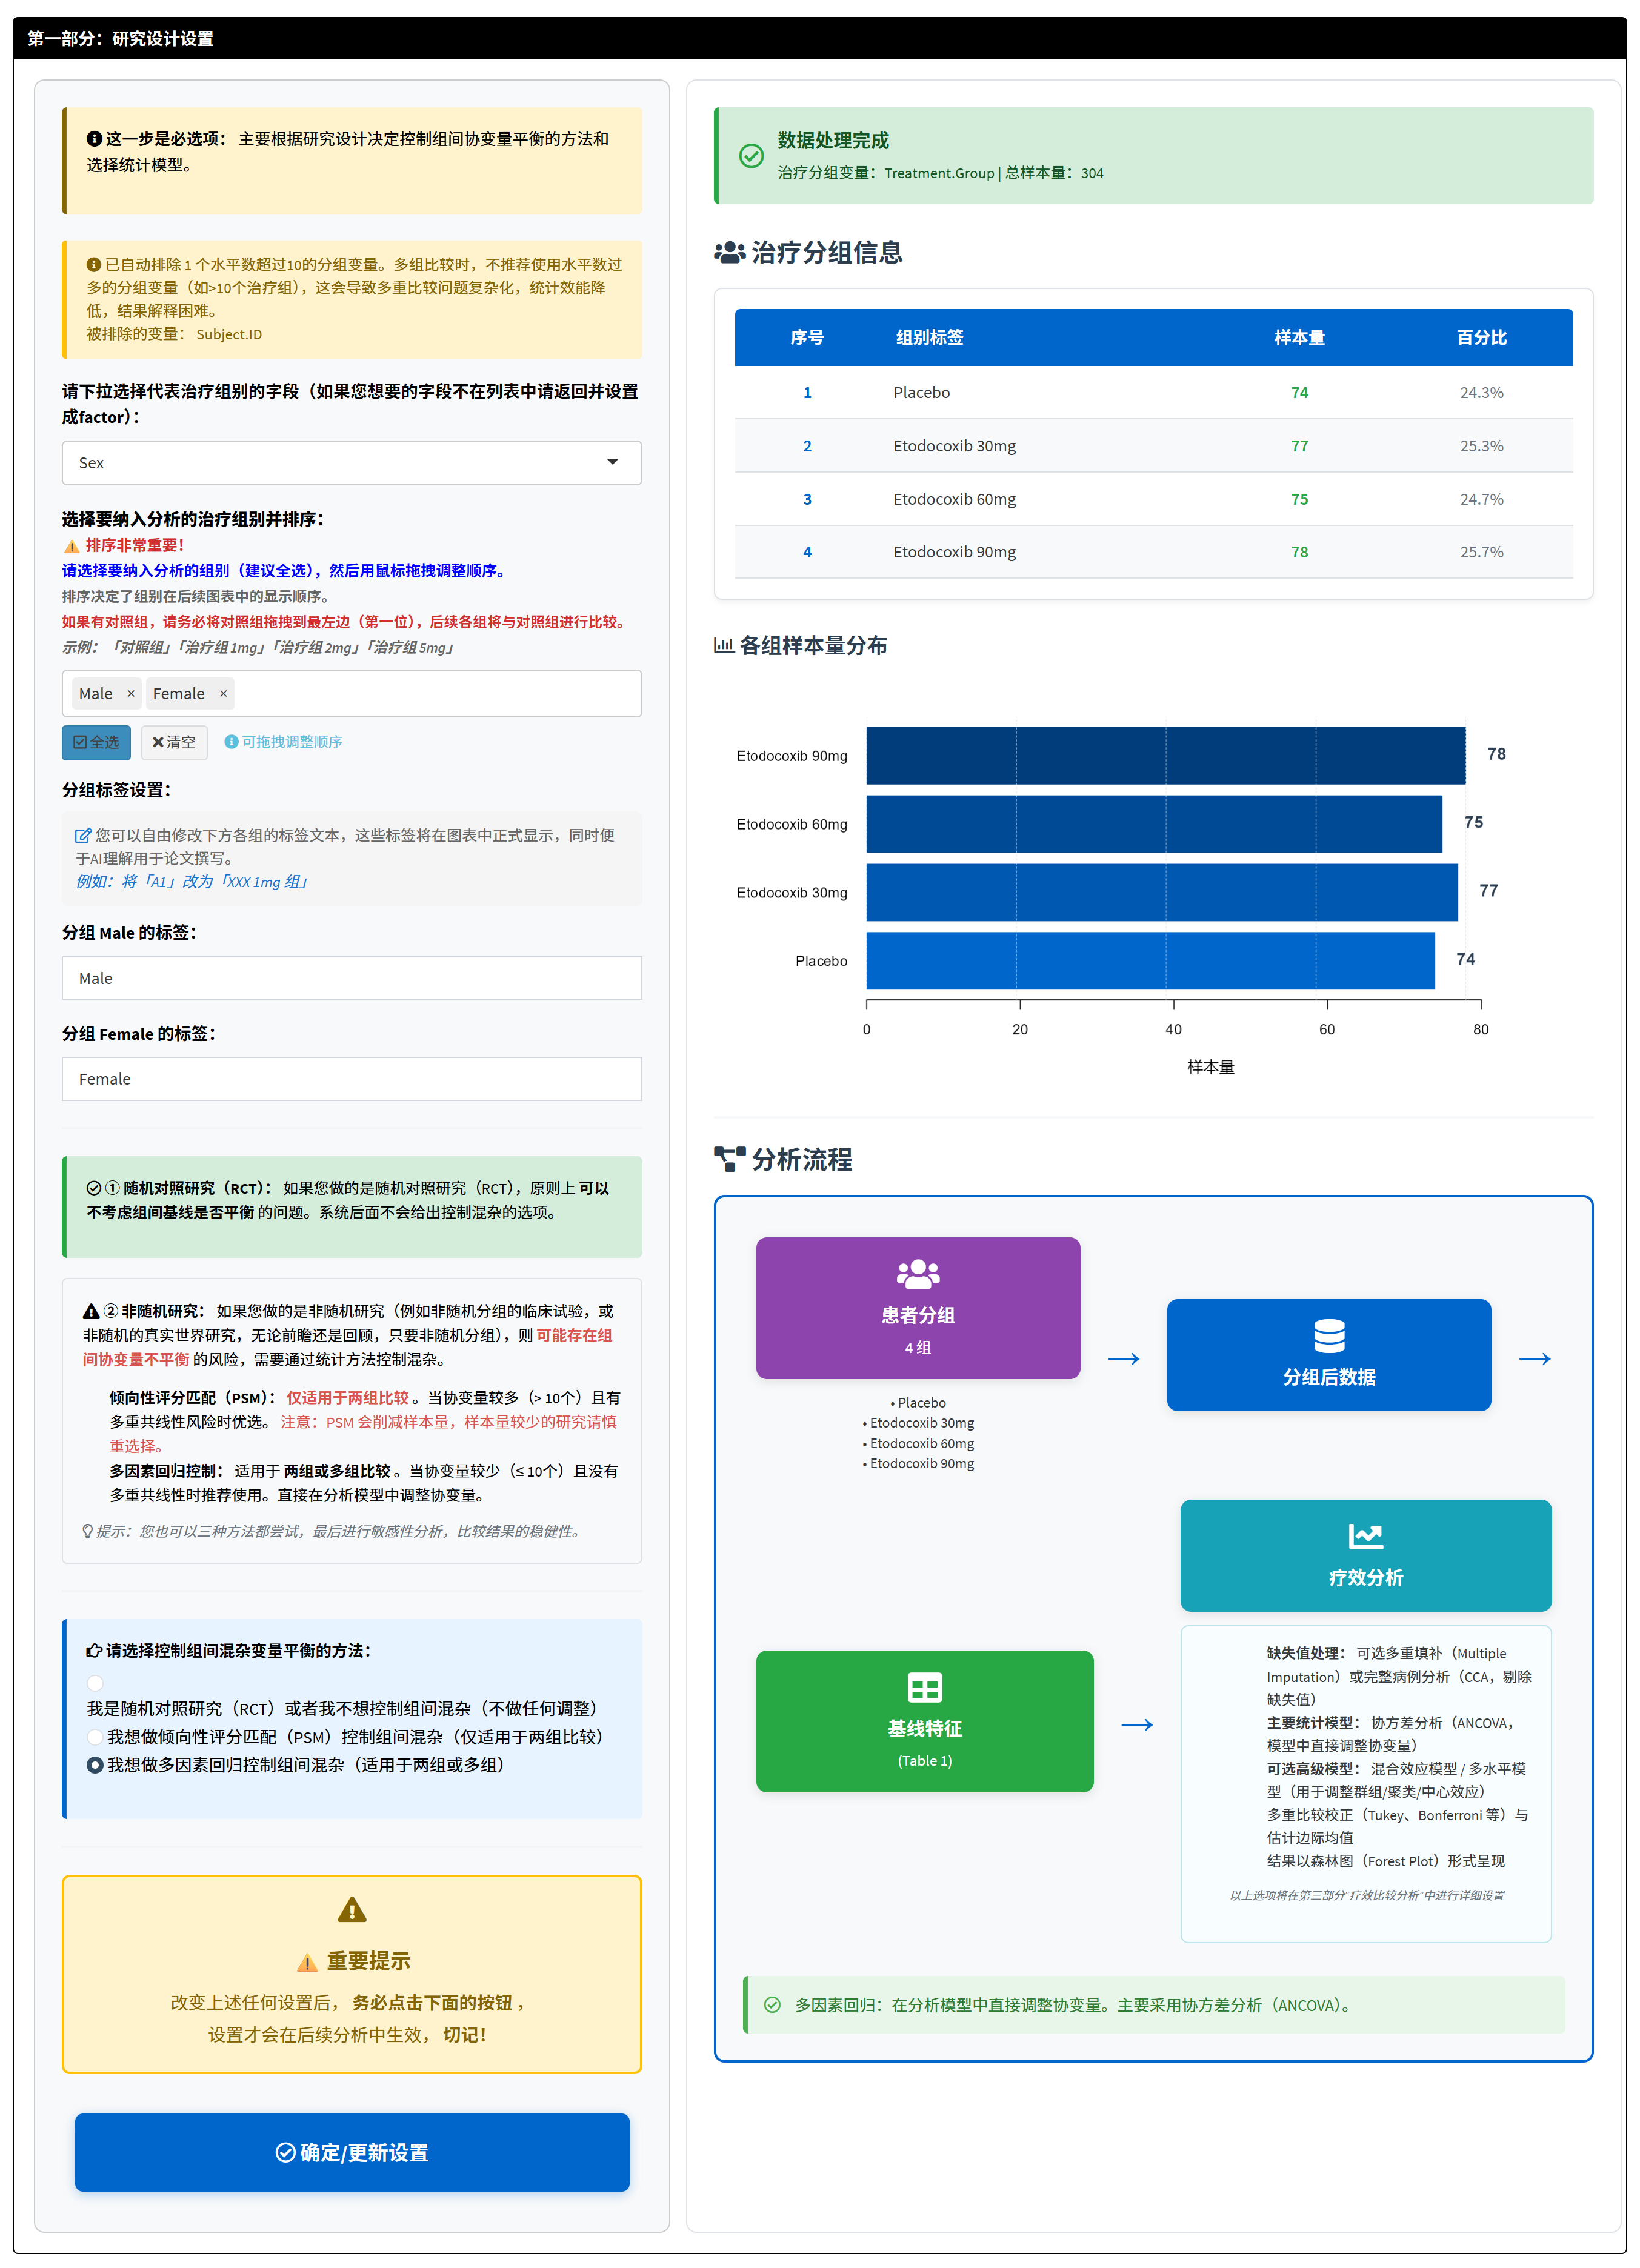This screenshot has height=2268, width=1640.
Task: Click the warning triangle above 重要提示
Action: tap(351, 1910)
